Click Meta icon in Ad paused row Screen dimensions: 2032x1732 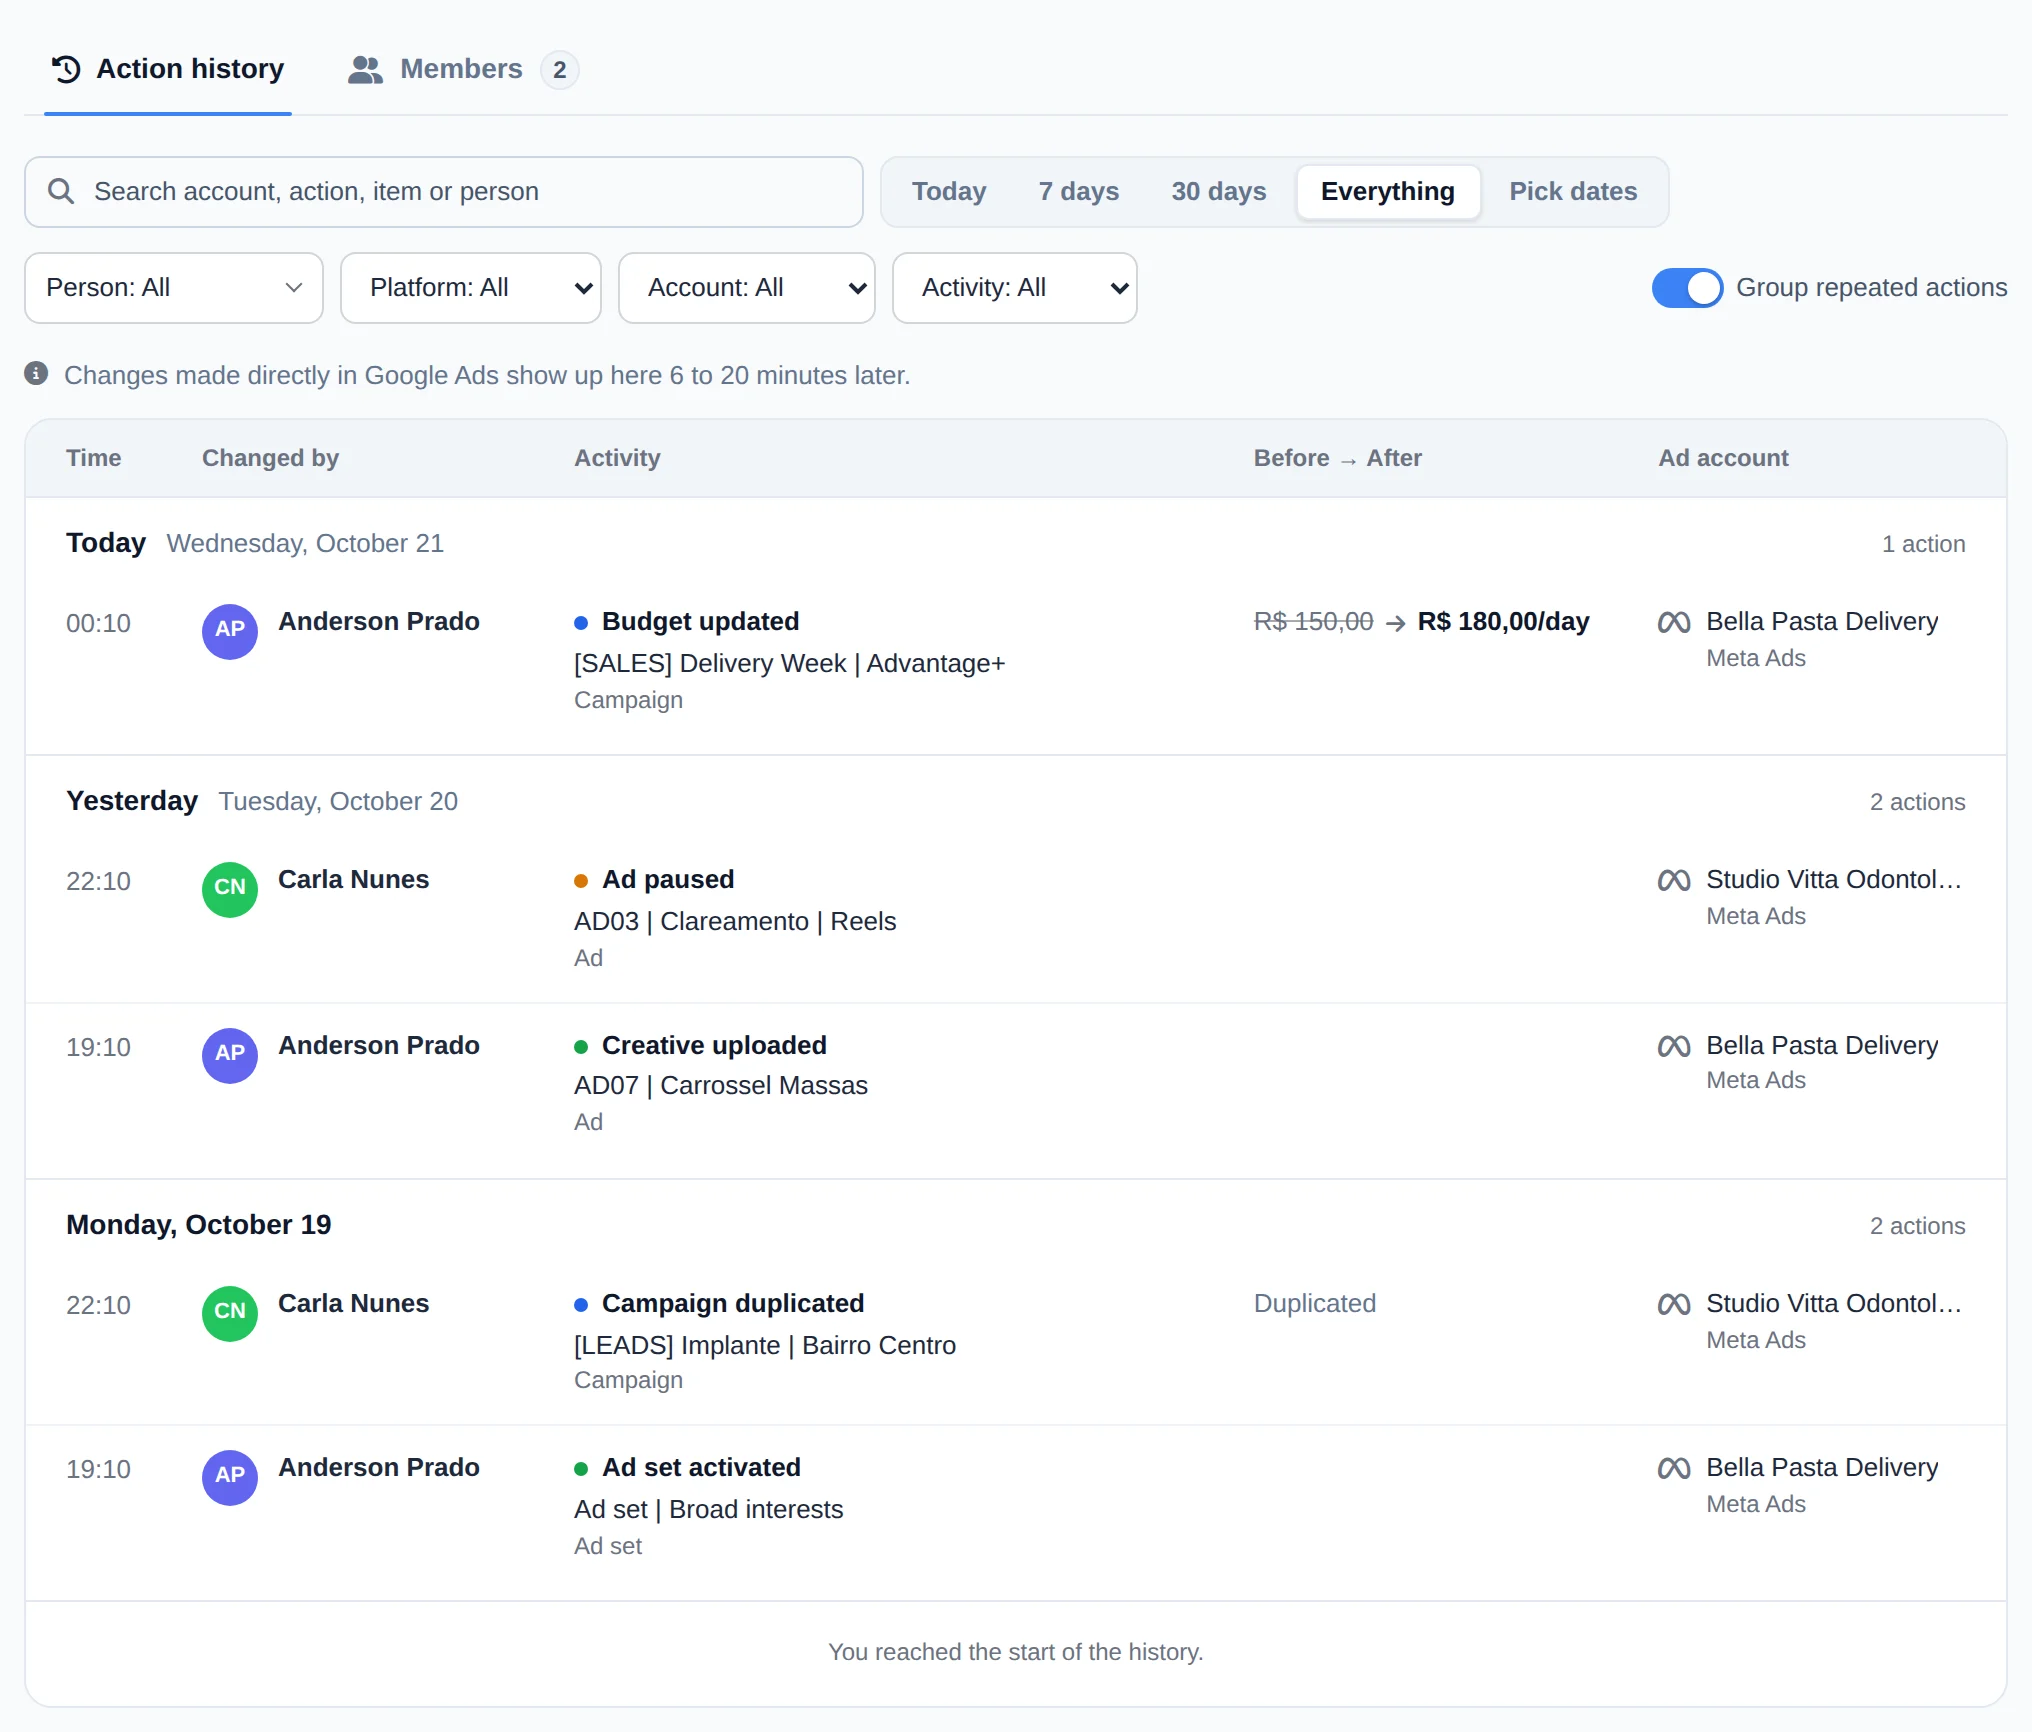[x=1674, y=880]
